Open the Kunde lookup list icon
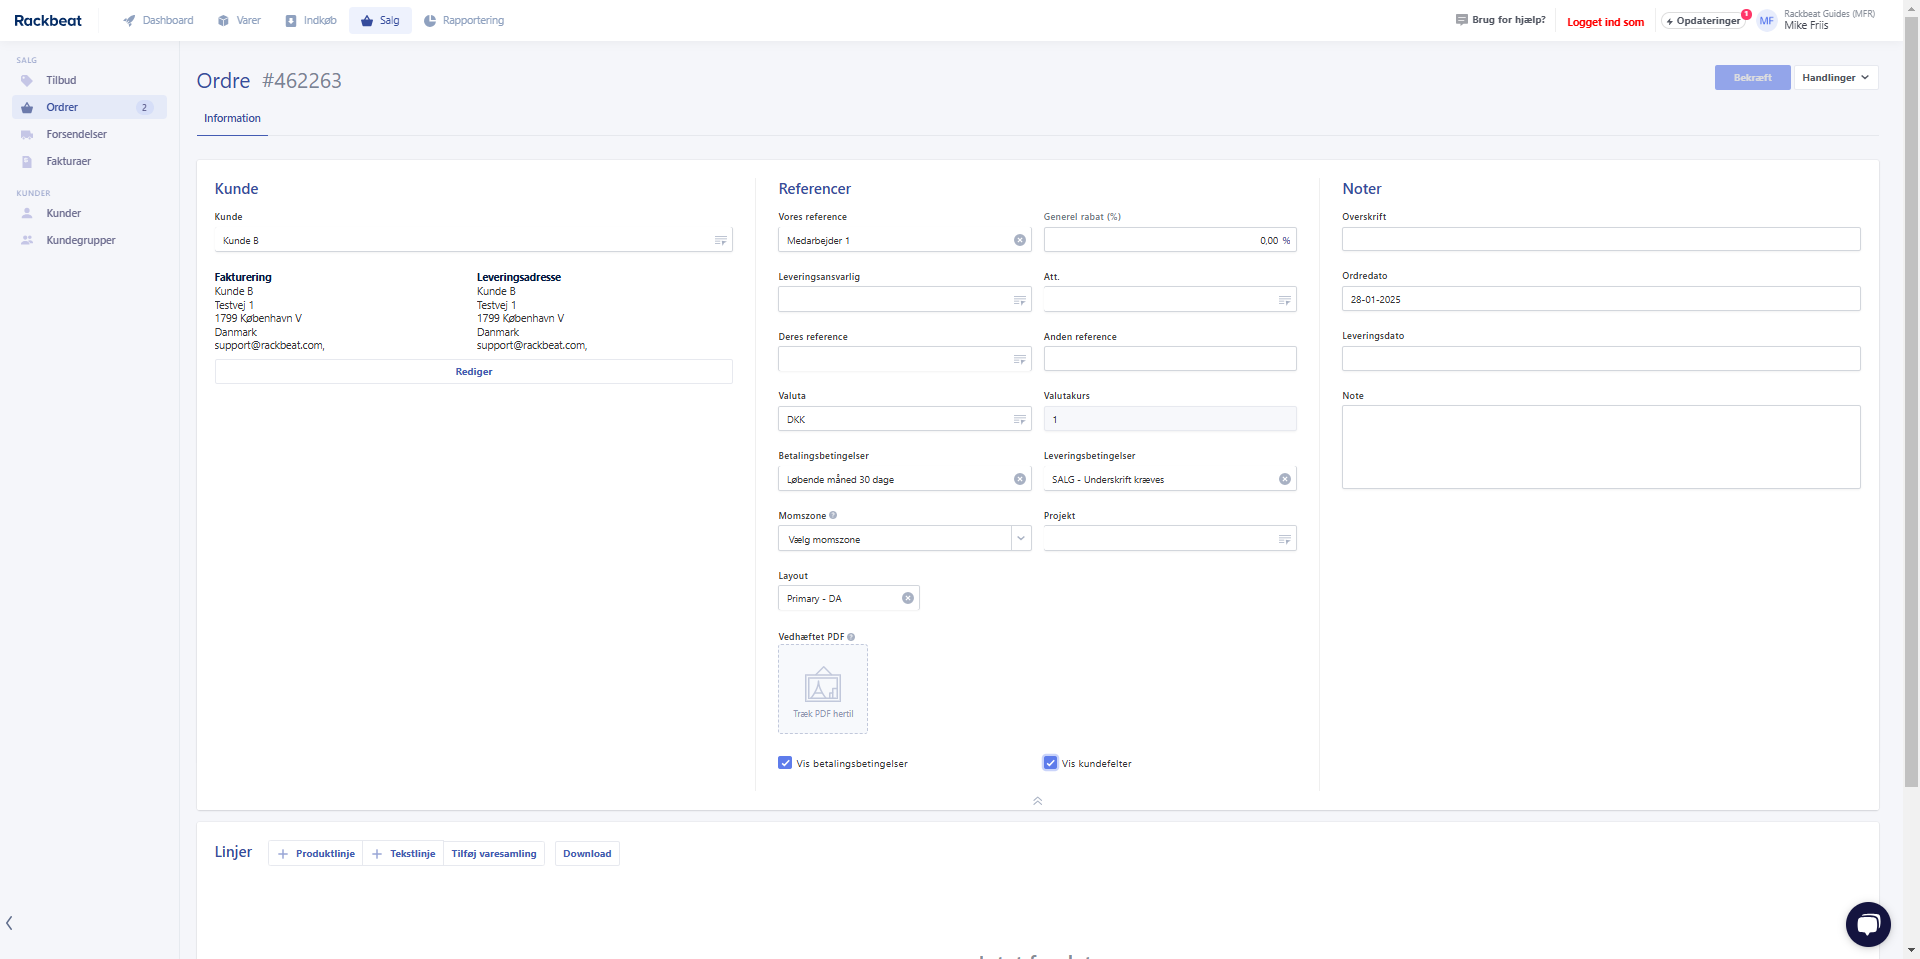1920x959 pixels. tap(720, 241)
